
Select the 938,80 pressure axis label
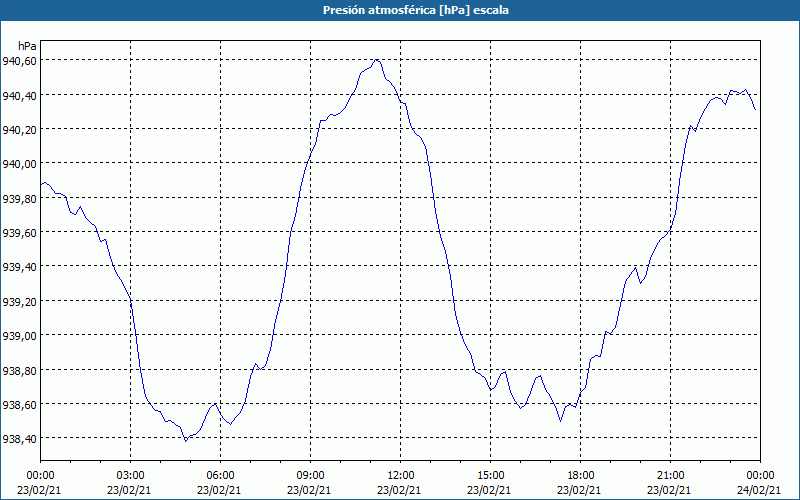click(x=19, y=370)
